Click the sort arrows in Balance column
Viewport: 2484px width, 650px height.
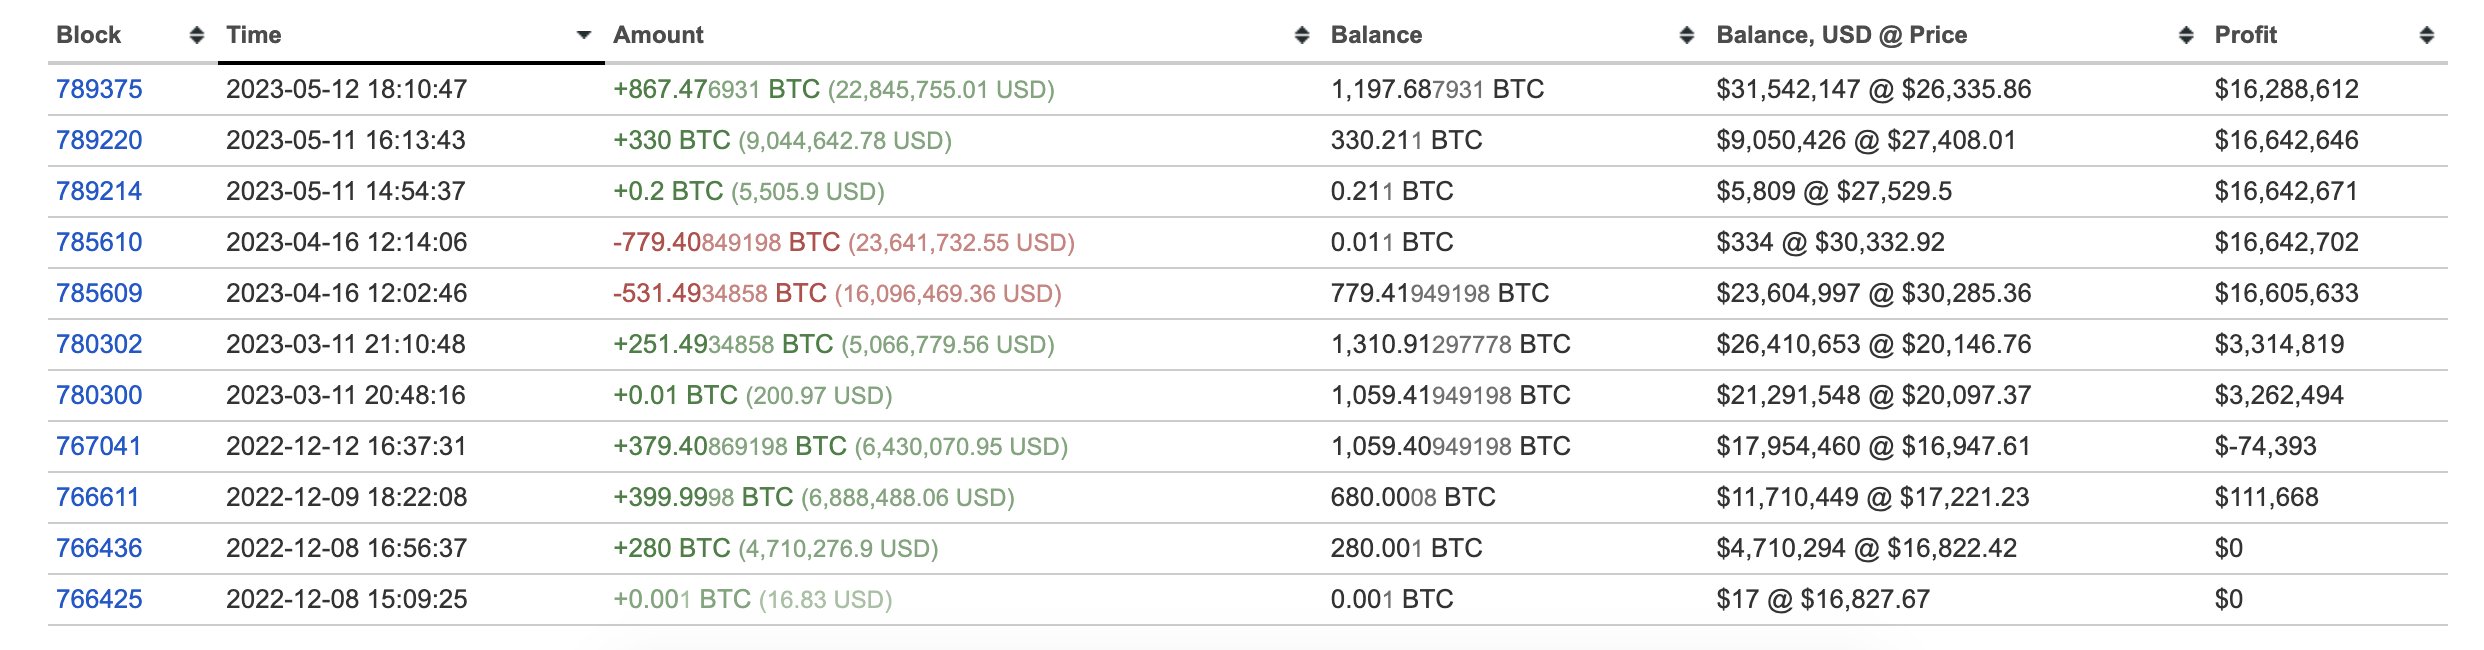pos(1686,36)
